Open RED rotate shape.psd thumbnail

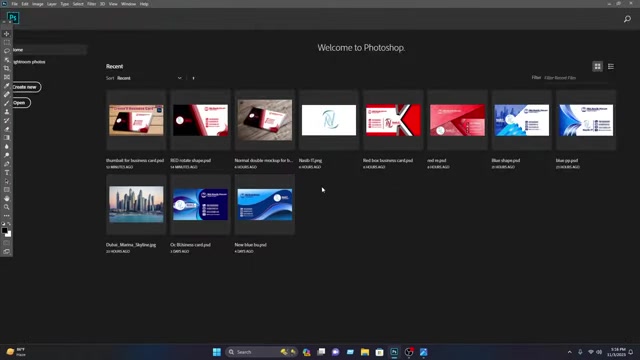pos(200,120)
